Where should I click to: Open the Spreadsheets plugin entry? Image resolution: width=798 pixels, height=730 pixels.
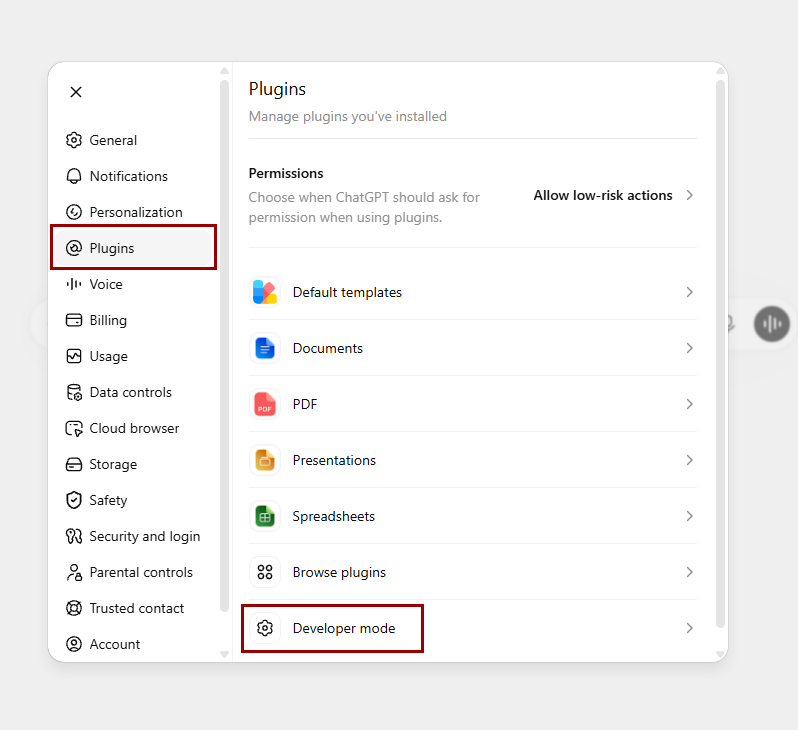coord(473,516)
